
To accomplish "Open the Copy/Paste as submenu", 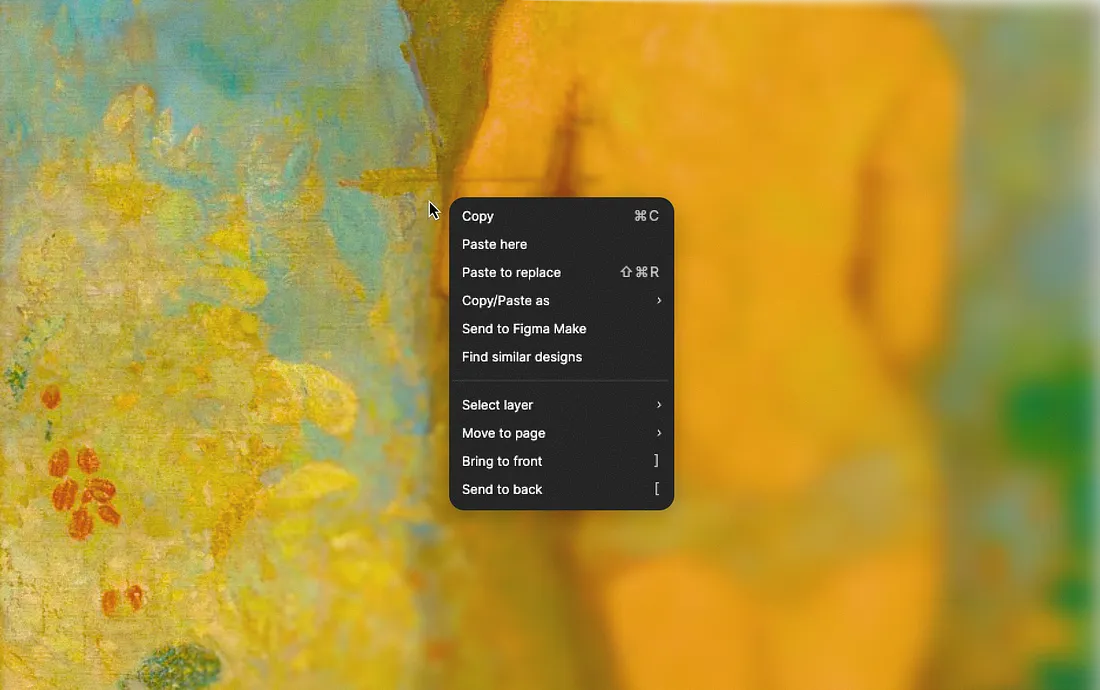I will coord(561,300).
